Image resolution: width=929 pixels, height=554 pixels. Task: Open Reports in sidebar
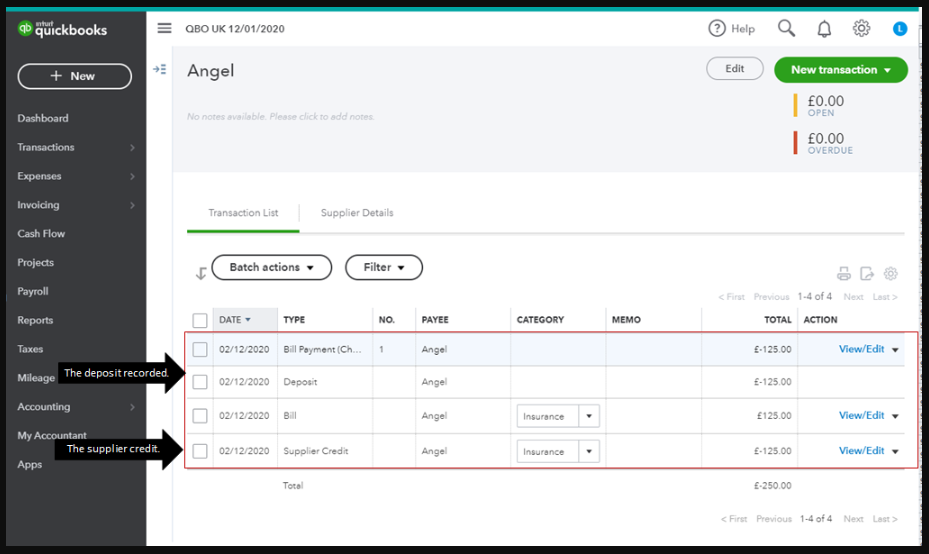35,320
